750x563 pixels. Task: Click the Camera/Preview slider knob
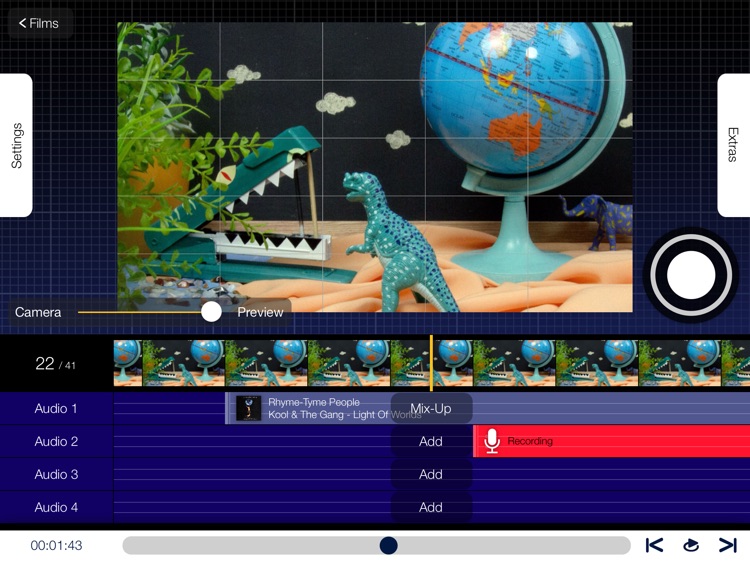[x=211, y=312]
